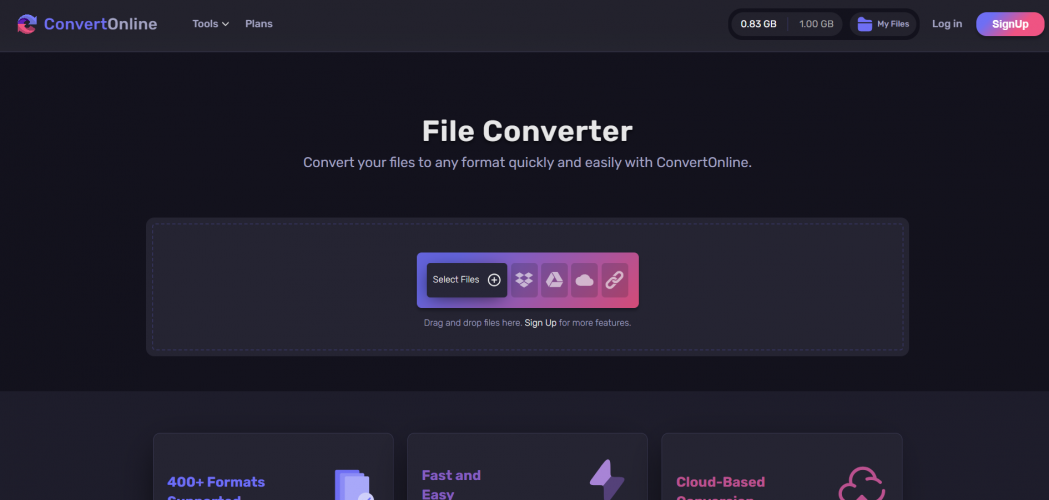Screen dimensions: 1049x500
Task: Click the ConvertOnline logo icon
Action: click(x=27, y=24)
